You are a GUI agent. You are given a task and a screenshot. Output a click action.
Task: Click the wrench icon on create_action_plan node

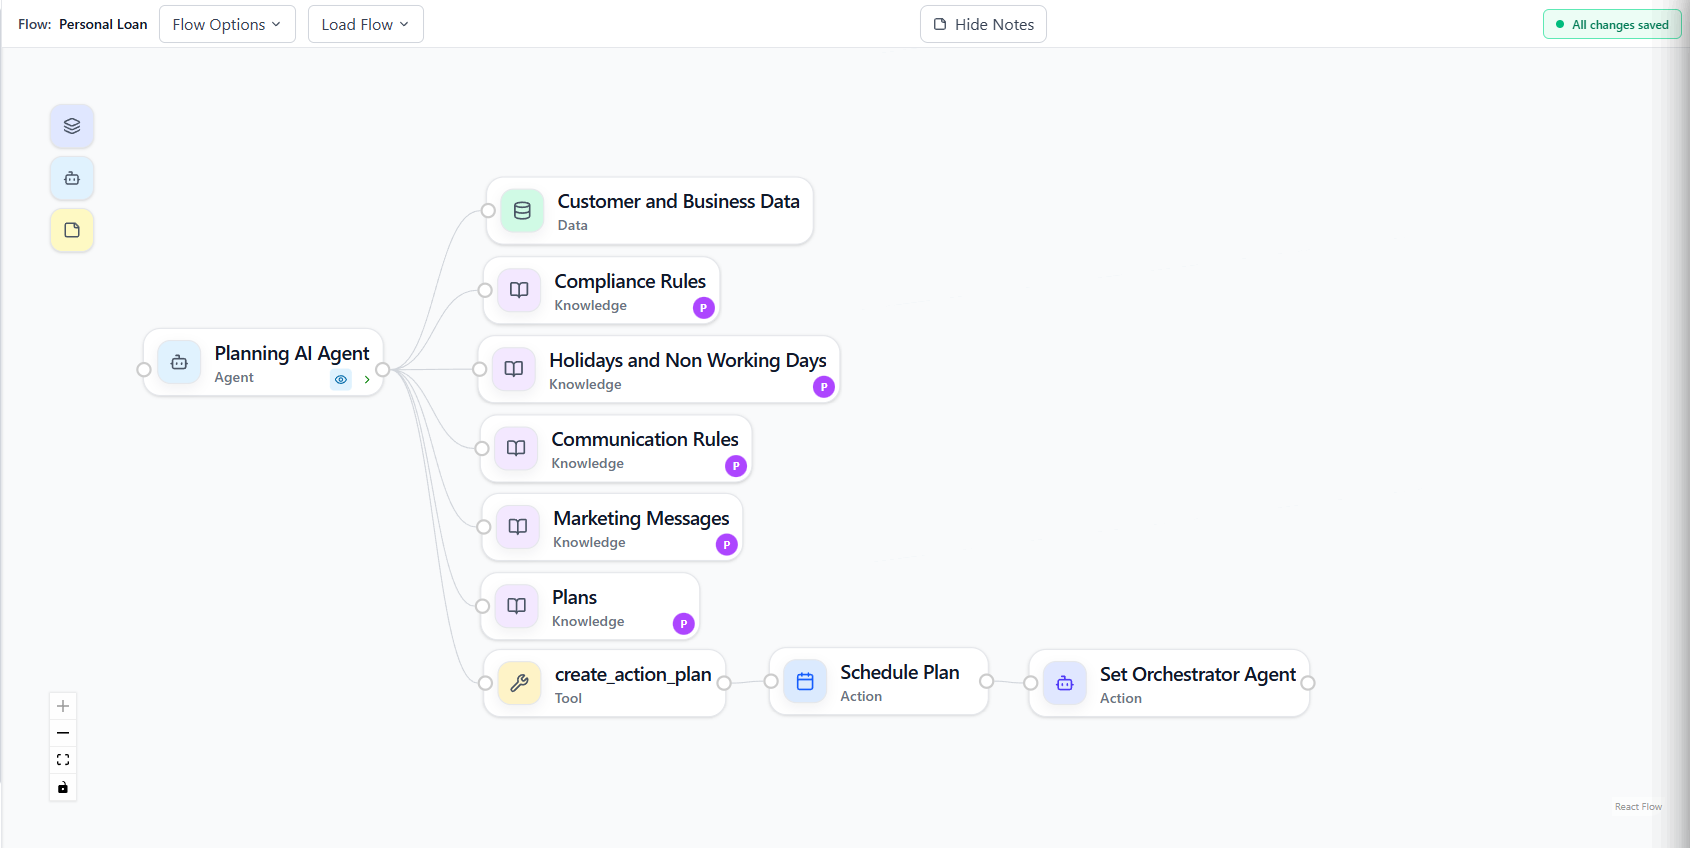pos(519,683)
